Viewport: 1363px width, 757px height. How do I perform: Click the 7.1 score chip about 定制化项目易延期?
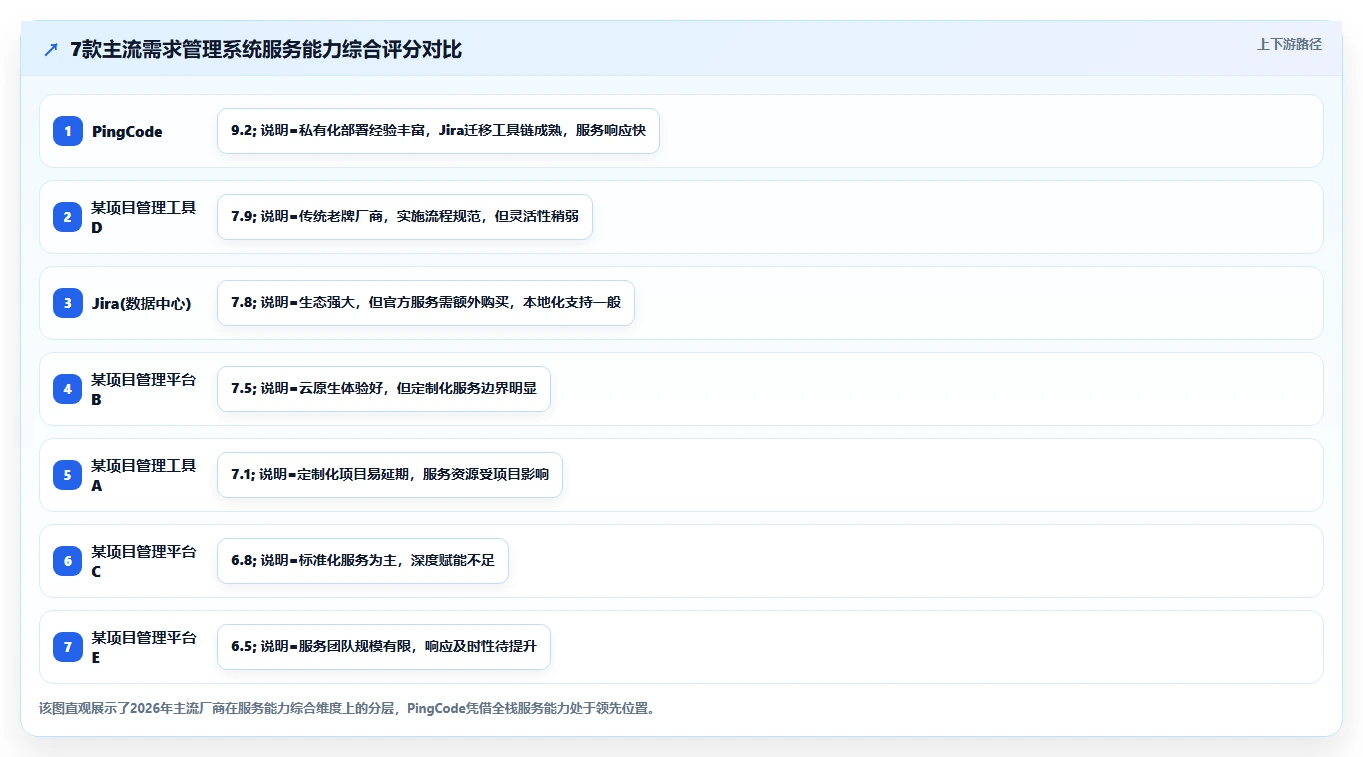390,475
